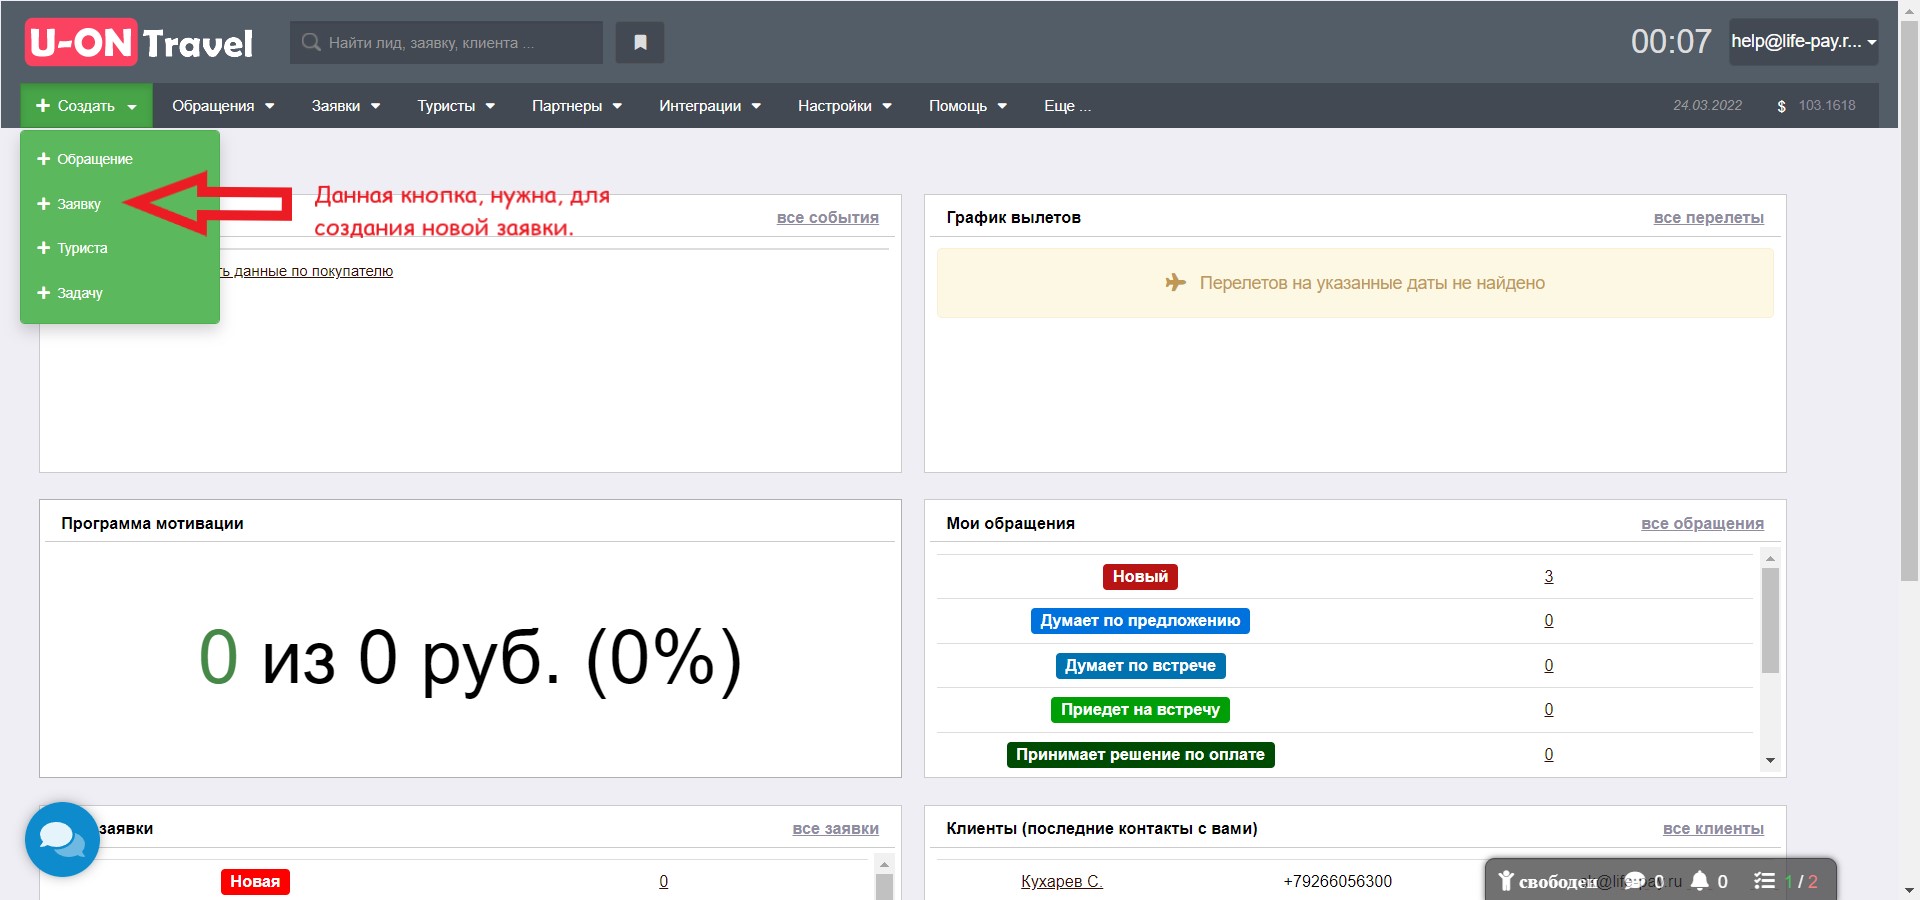Open the 'все клиенты' link
The image size is (1920, 900).
click(1713, 828)
